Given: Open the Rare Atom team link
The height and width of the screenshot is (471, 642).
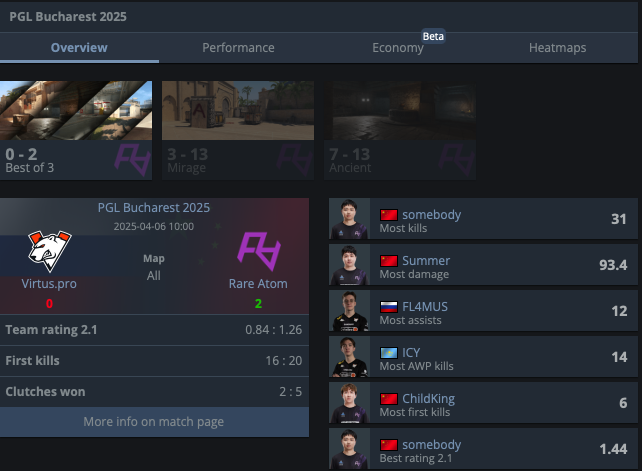Looking at the screenshot, I should pos(258,283).
